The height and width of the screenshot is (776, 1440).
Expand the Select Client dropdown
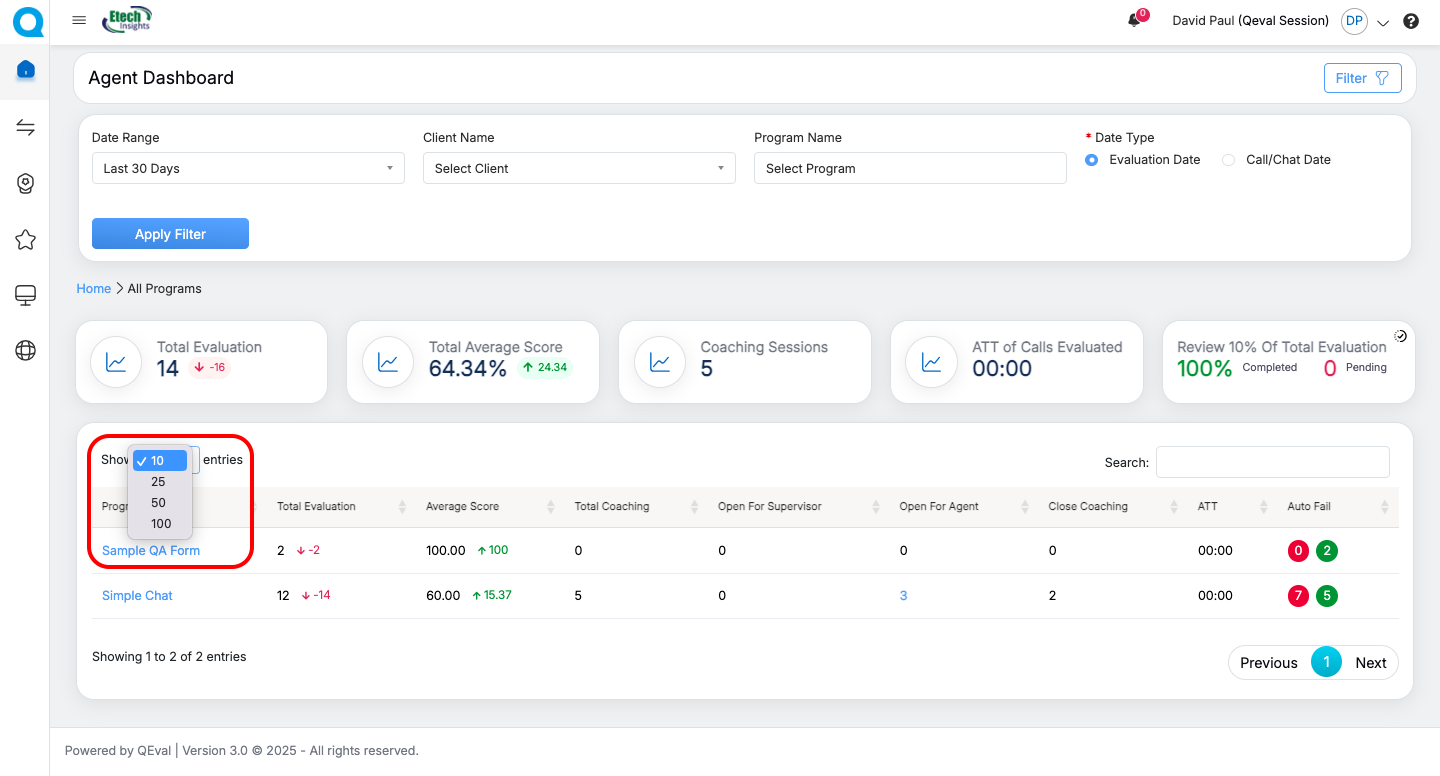tap(579, 169)
